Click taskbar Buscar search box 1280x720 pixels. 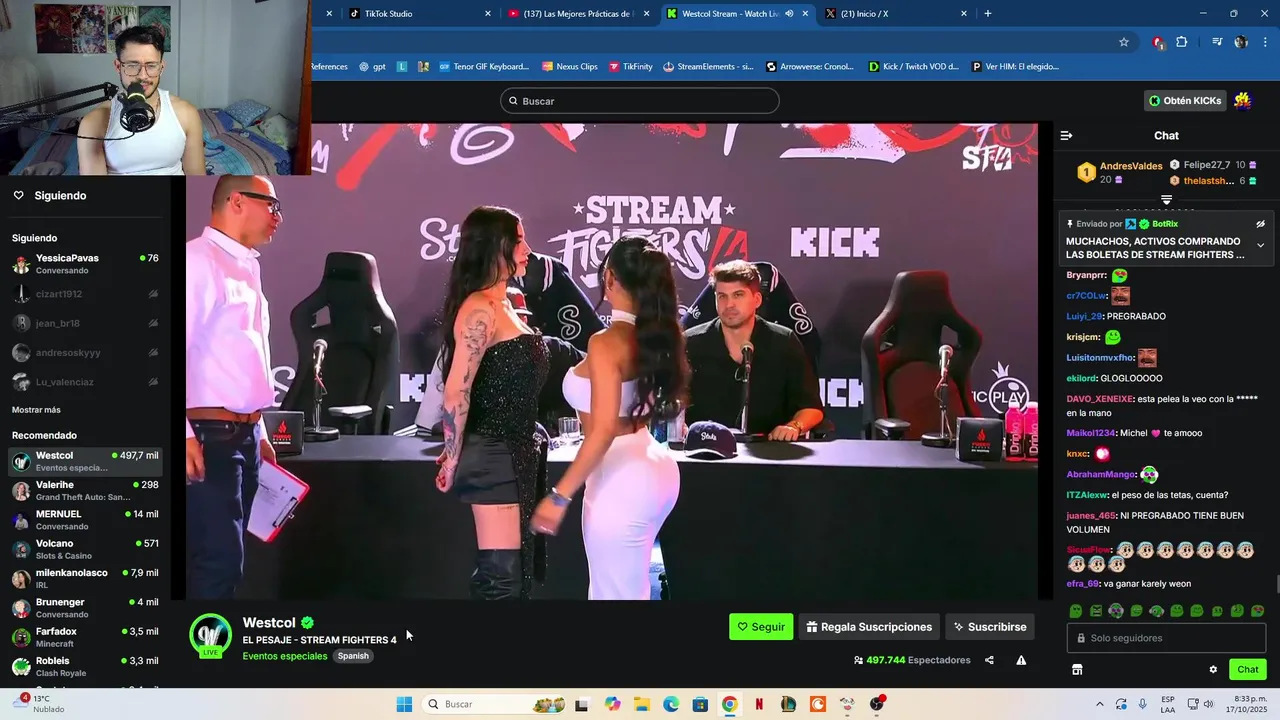495,704
